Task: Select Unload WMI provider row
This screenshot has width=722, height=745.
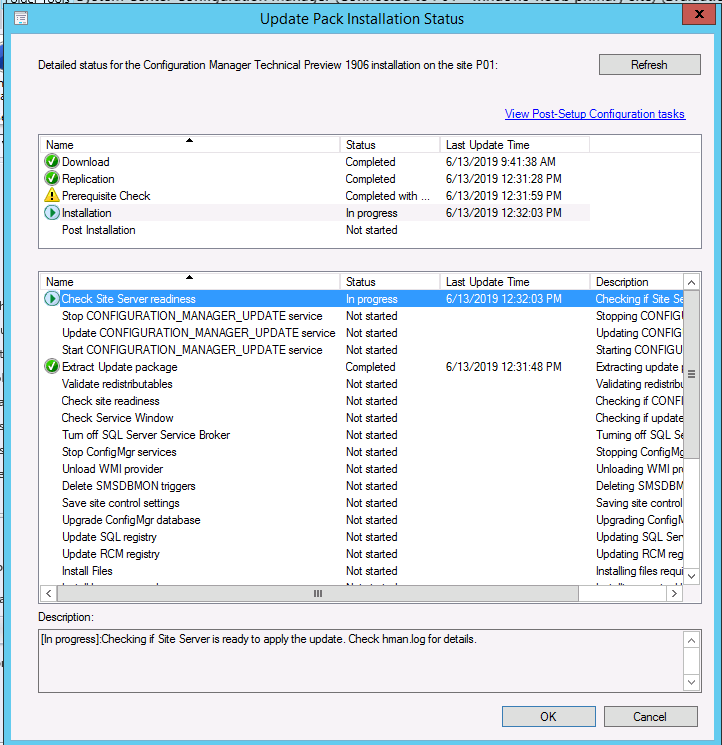Action: click(x=362, y=469)
